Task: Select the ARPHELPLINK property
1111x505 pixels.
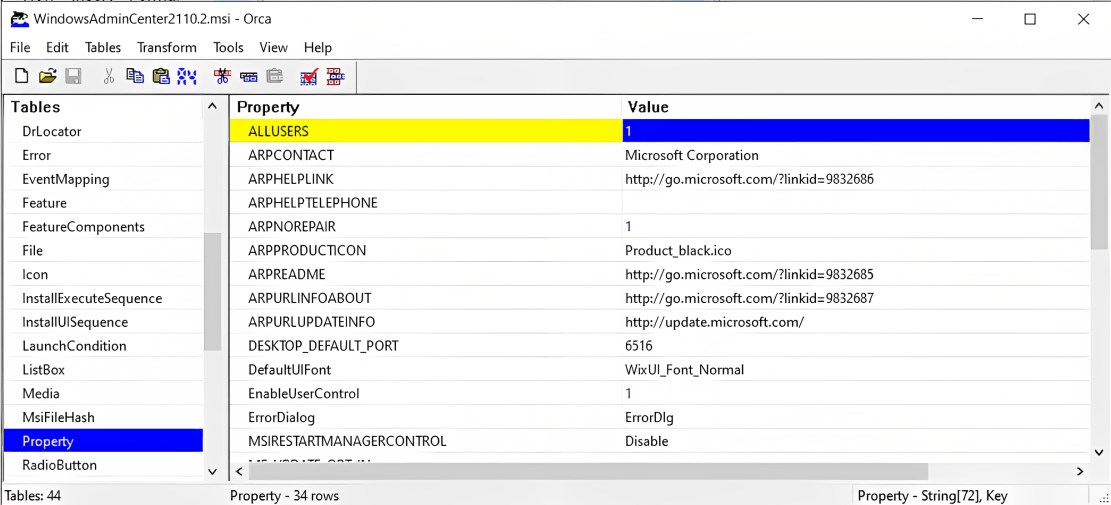Action: pos(426,179)
